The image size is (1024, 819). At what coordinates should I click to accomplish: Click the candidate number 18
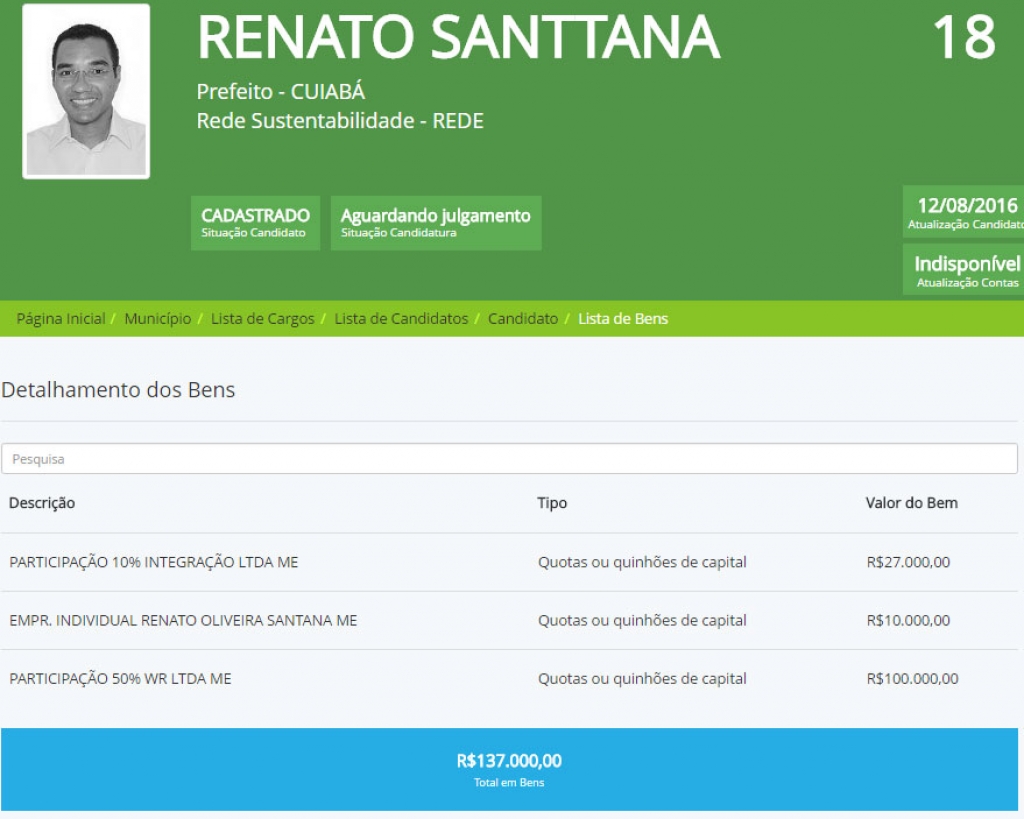coord(964,37)
